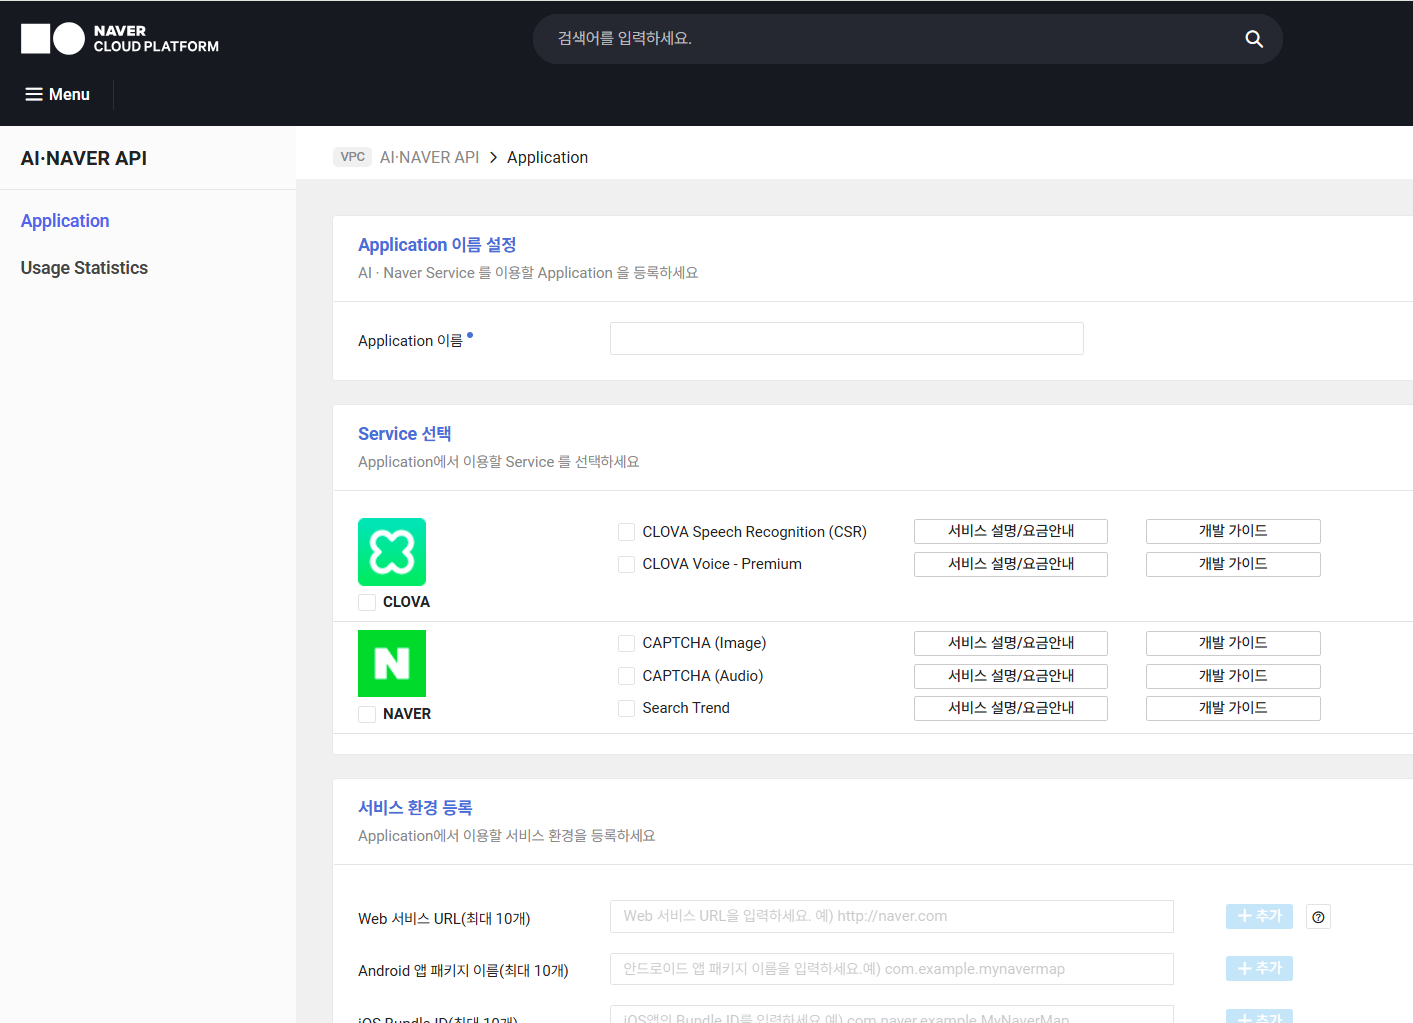Open the hamburger Menu
This screenshot has height=1023, width=1413.
(x=58, y=94)
